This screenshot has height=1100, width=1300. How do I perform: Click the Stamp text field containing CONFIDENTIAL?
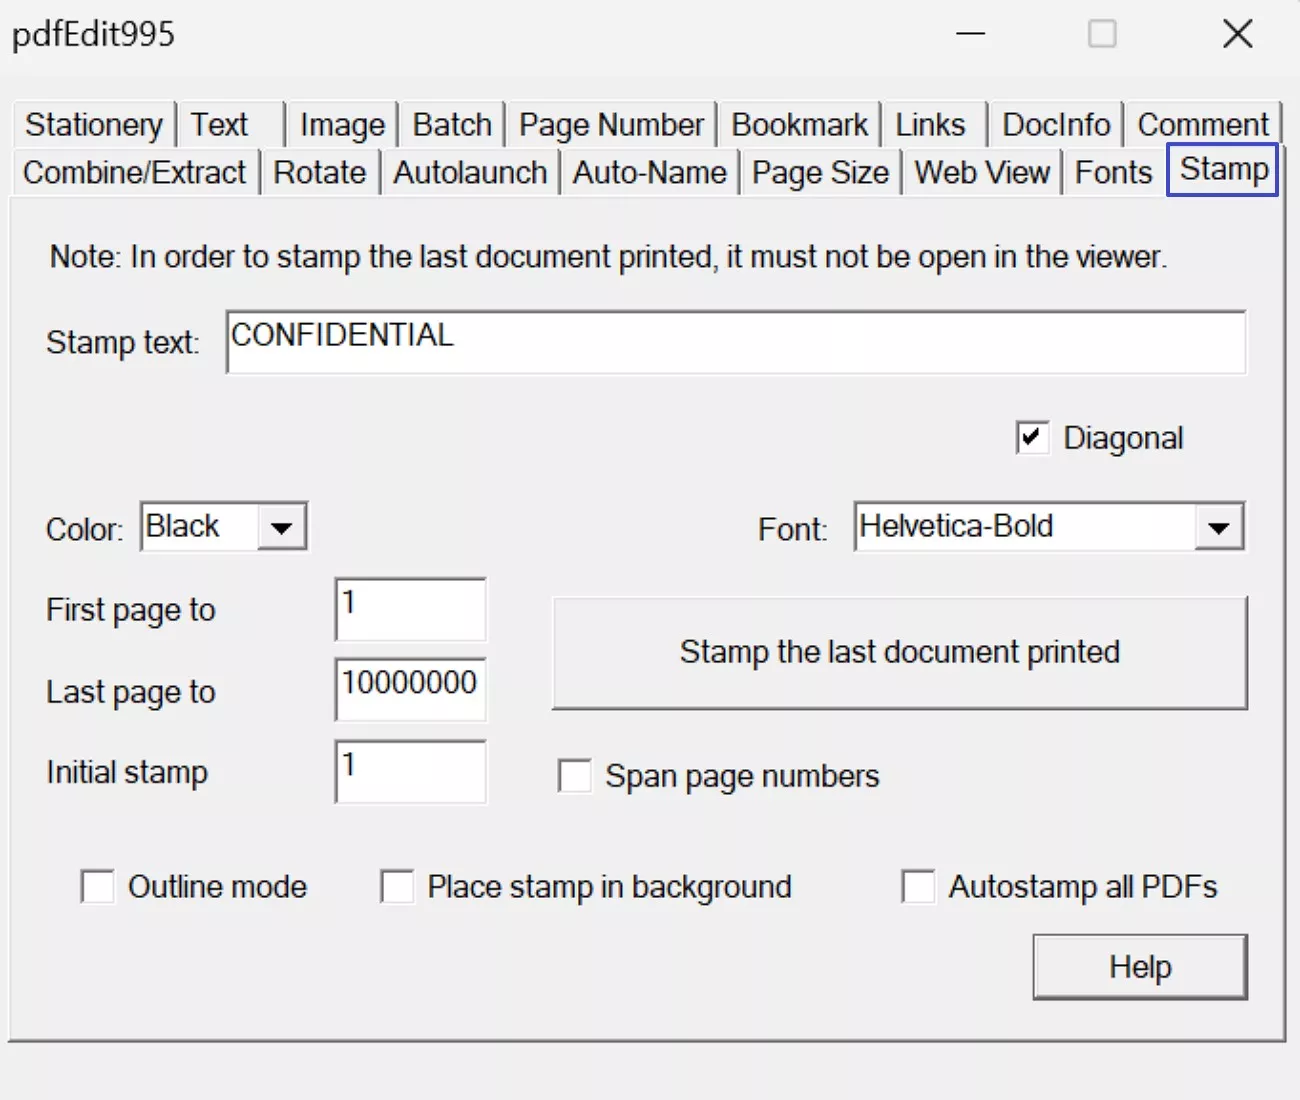pyautogui.click(x=737, y=341)
